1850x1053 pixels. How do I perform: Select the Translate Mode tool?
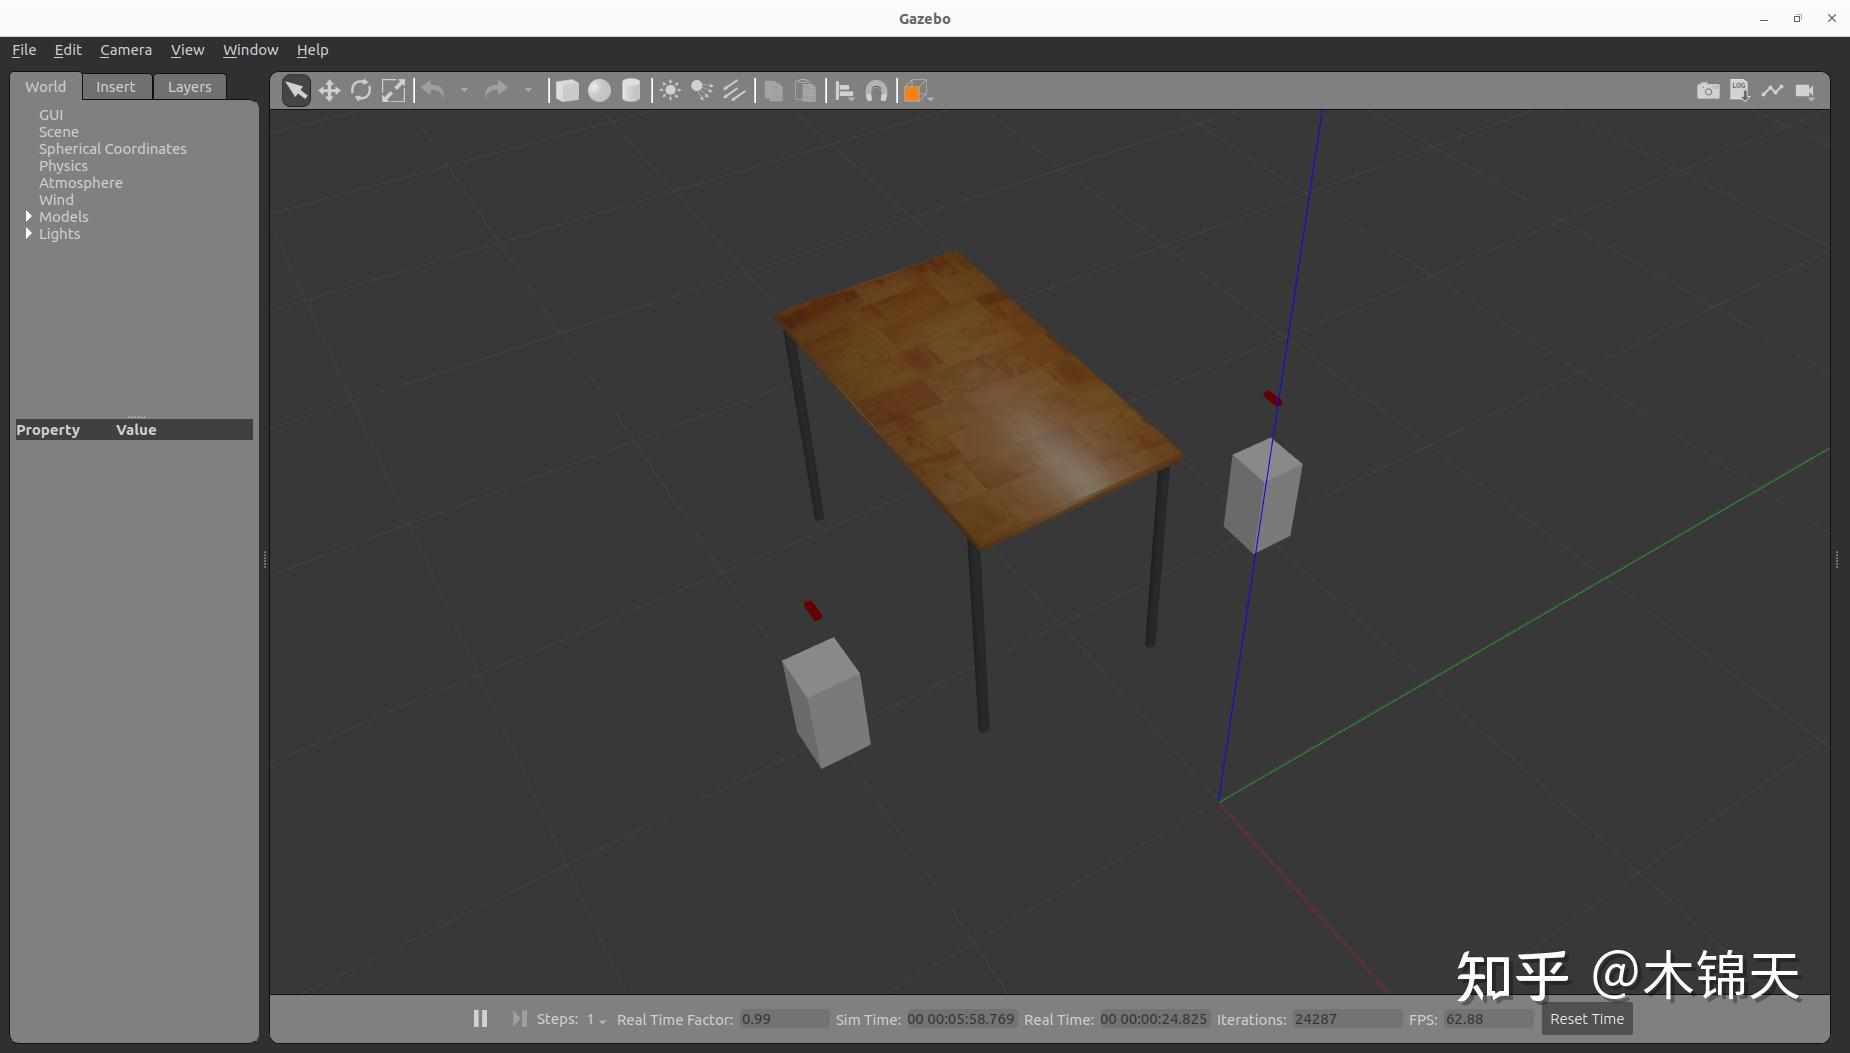pyautogui.click(x=330, y=90)
